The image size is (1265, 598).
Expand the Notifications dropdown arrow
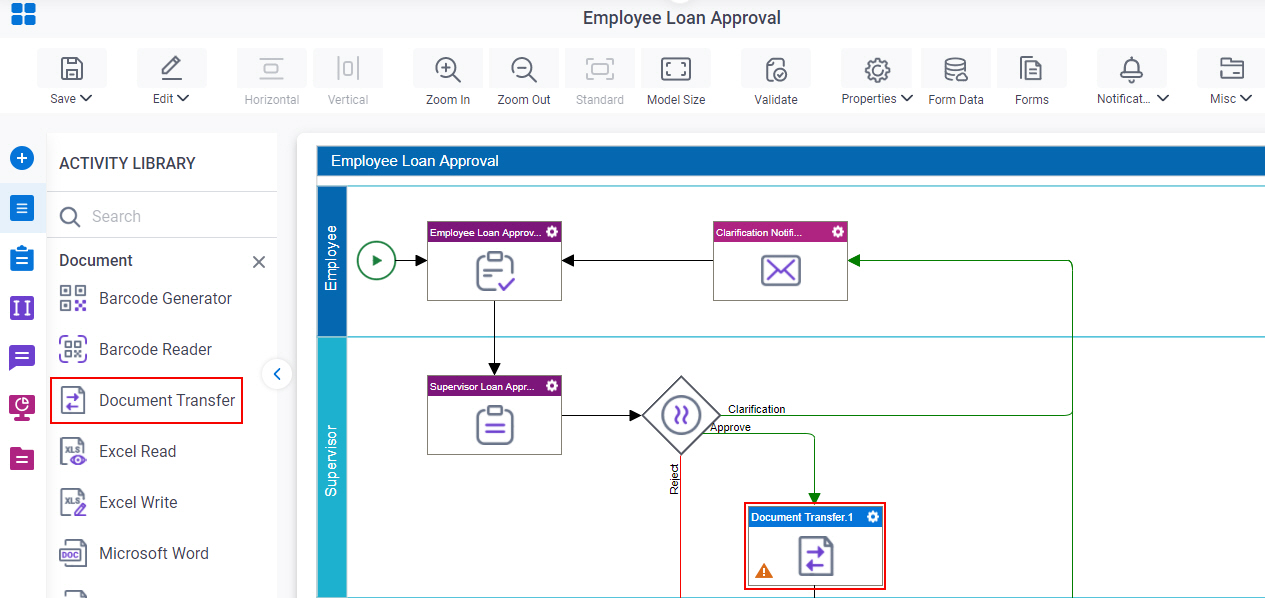coord(1163,98)
